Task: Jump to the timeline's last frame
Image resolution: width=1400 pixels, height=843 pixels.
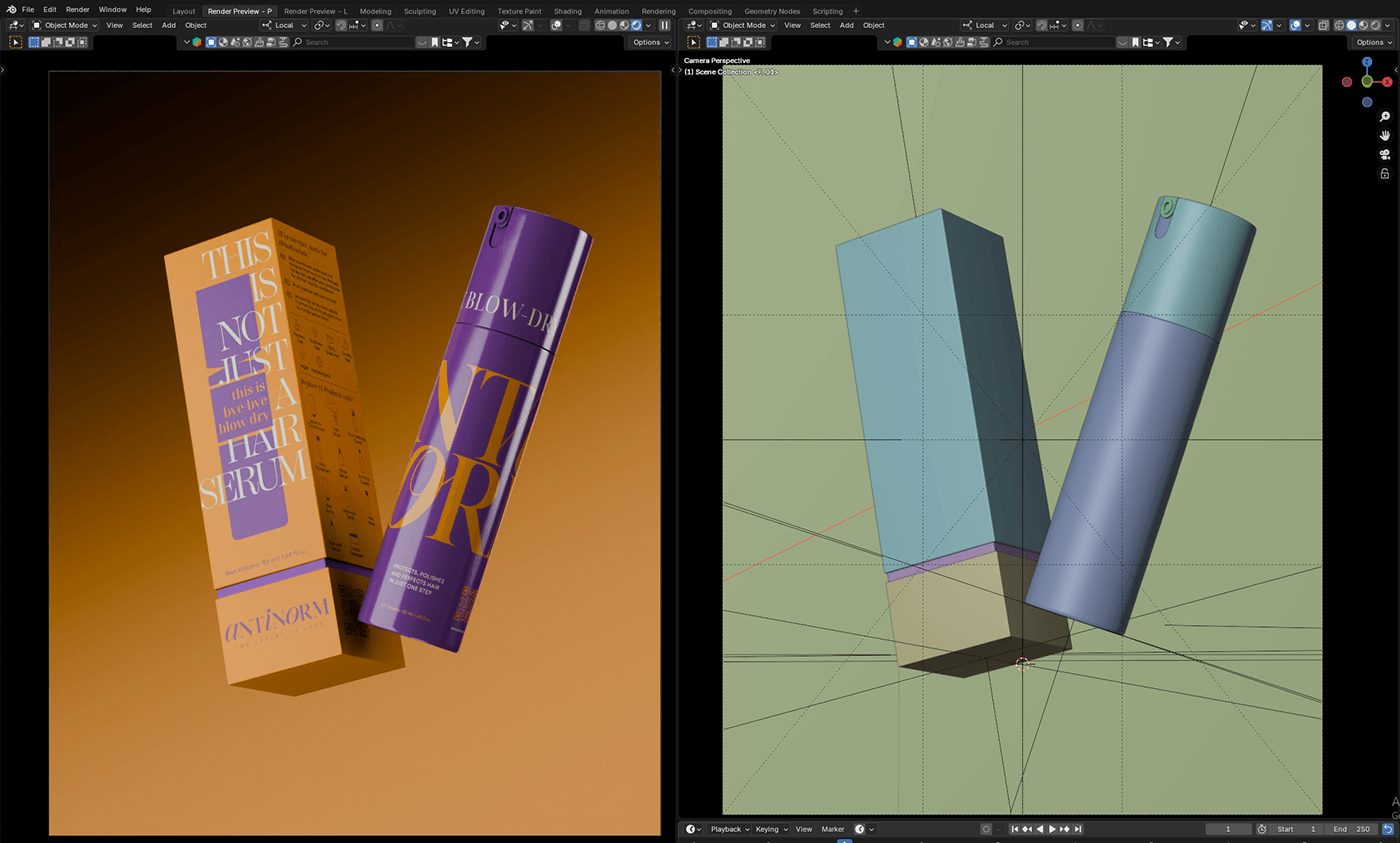Action: (x=1078, y=829)
